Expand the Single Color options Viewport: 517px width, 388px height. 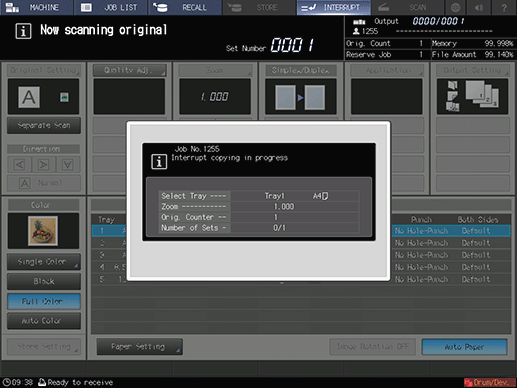point(44,262)
